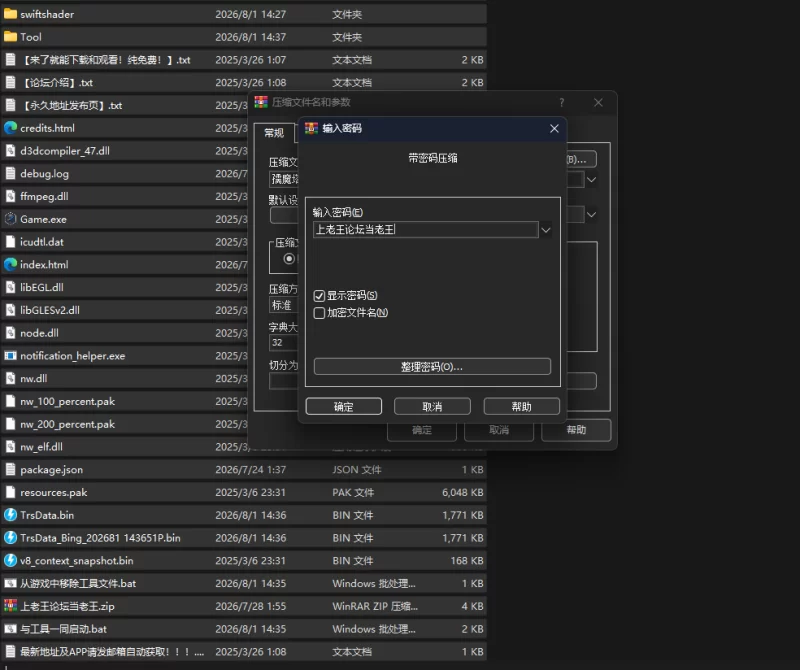
Task: Click the 从游戏中移除工具文件.bat icon
Action: coord(10,583)
